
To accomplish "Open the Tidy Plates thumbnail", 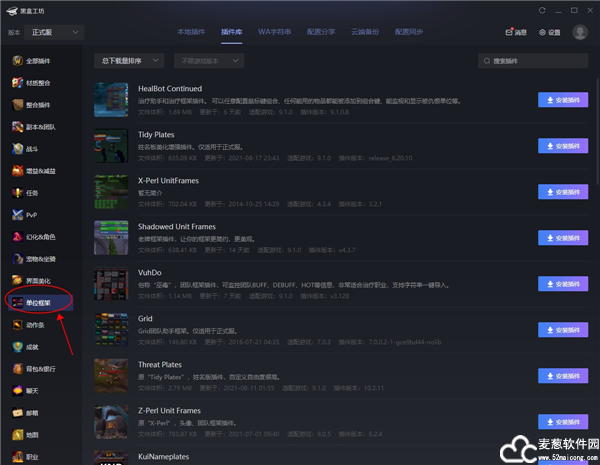I will point(111,146).
